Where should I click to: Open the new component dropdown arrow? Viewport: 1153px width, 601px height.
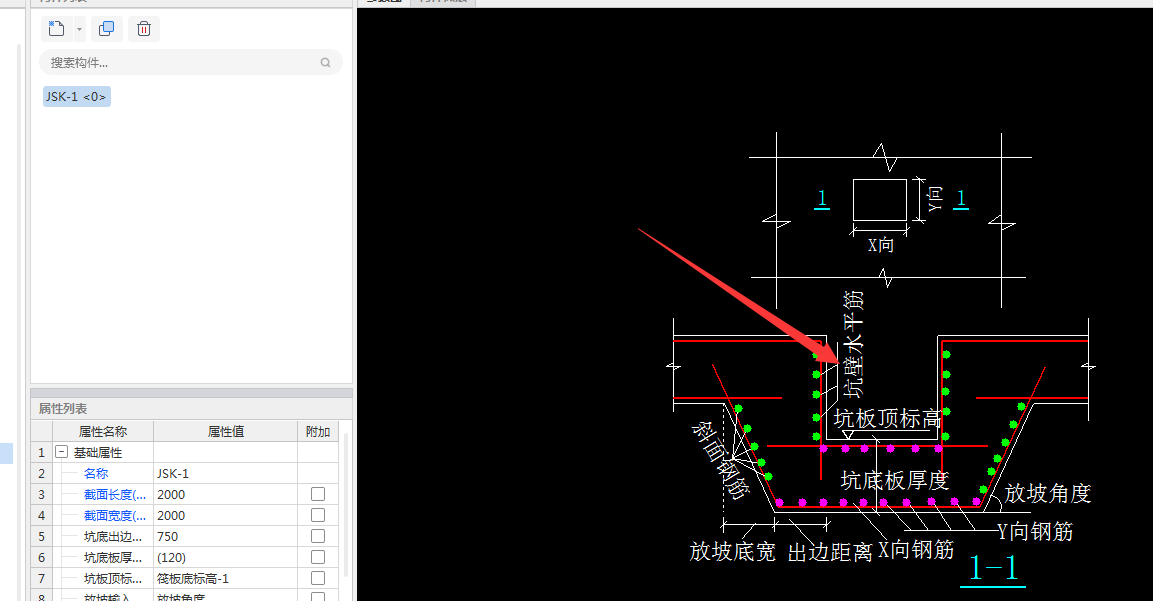(x=79, y=29)
